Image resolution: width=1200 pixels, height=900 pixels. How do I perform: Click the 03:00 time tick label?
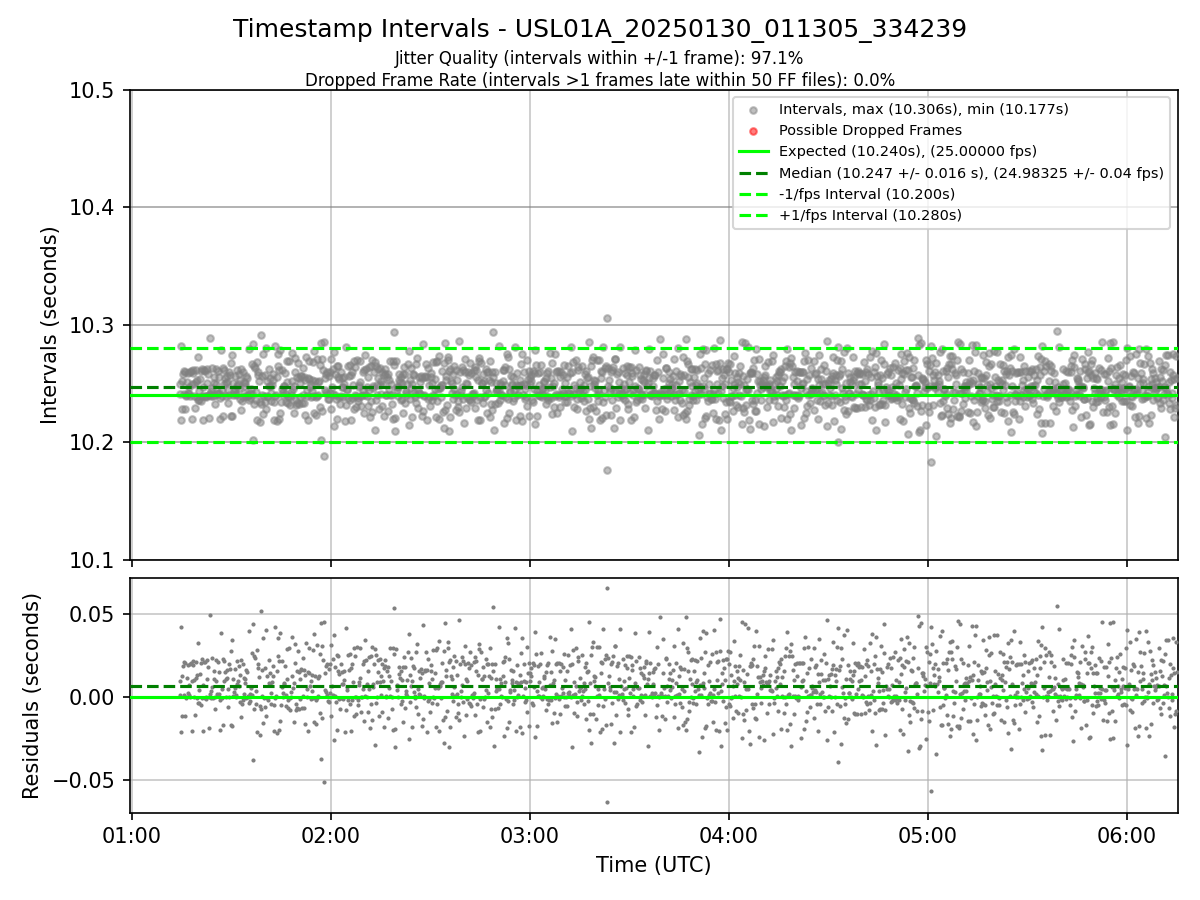[x=529, y=834]
